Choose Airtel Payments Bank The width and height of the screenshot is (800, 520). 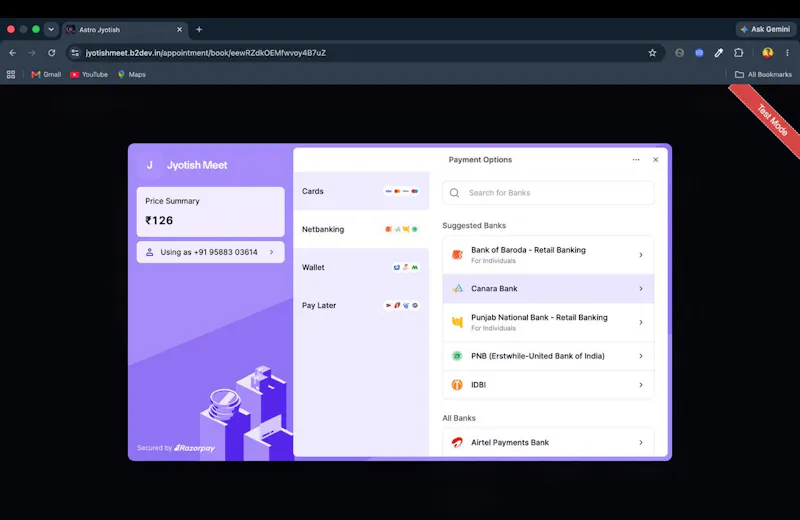[548, 442]
